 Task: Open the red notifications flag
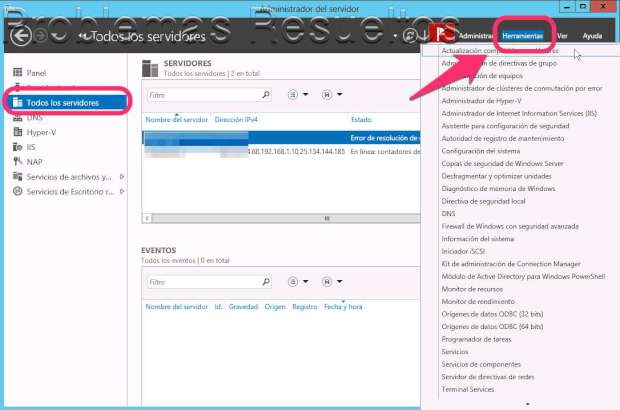coord(442,33)
